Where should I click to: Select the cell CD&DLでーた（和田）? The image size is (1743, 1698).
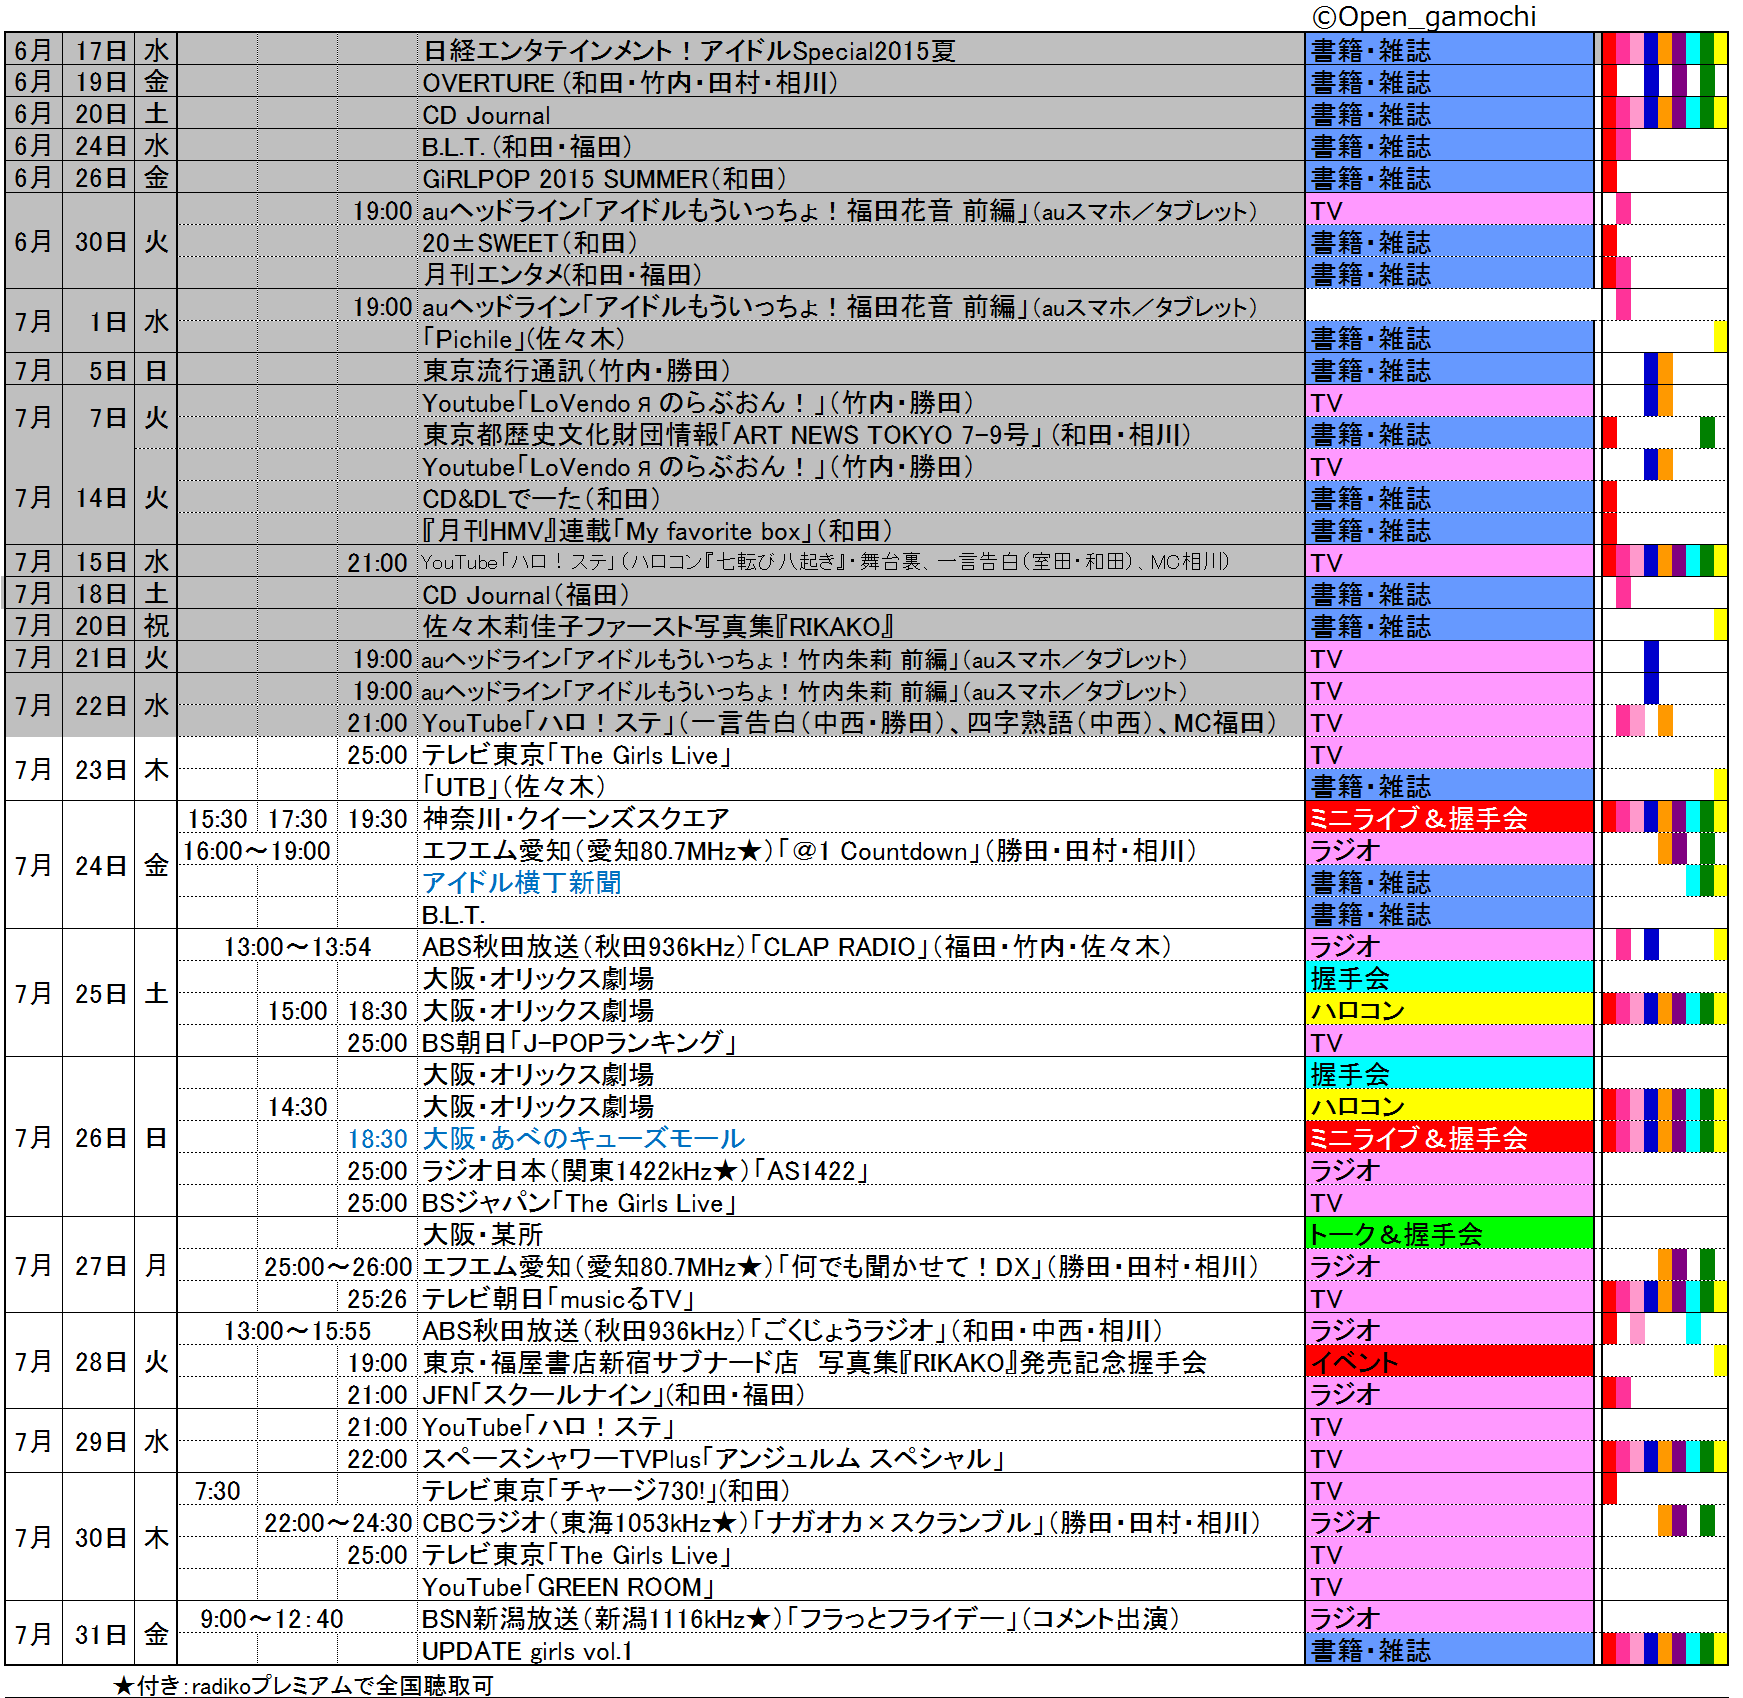861,498
